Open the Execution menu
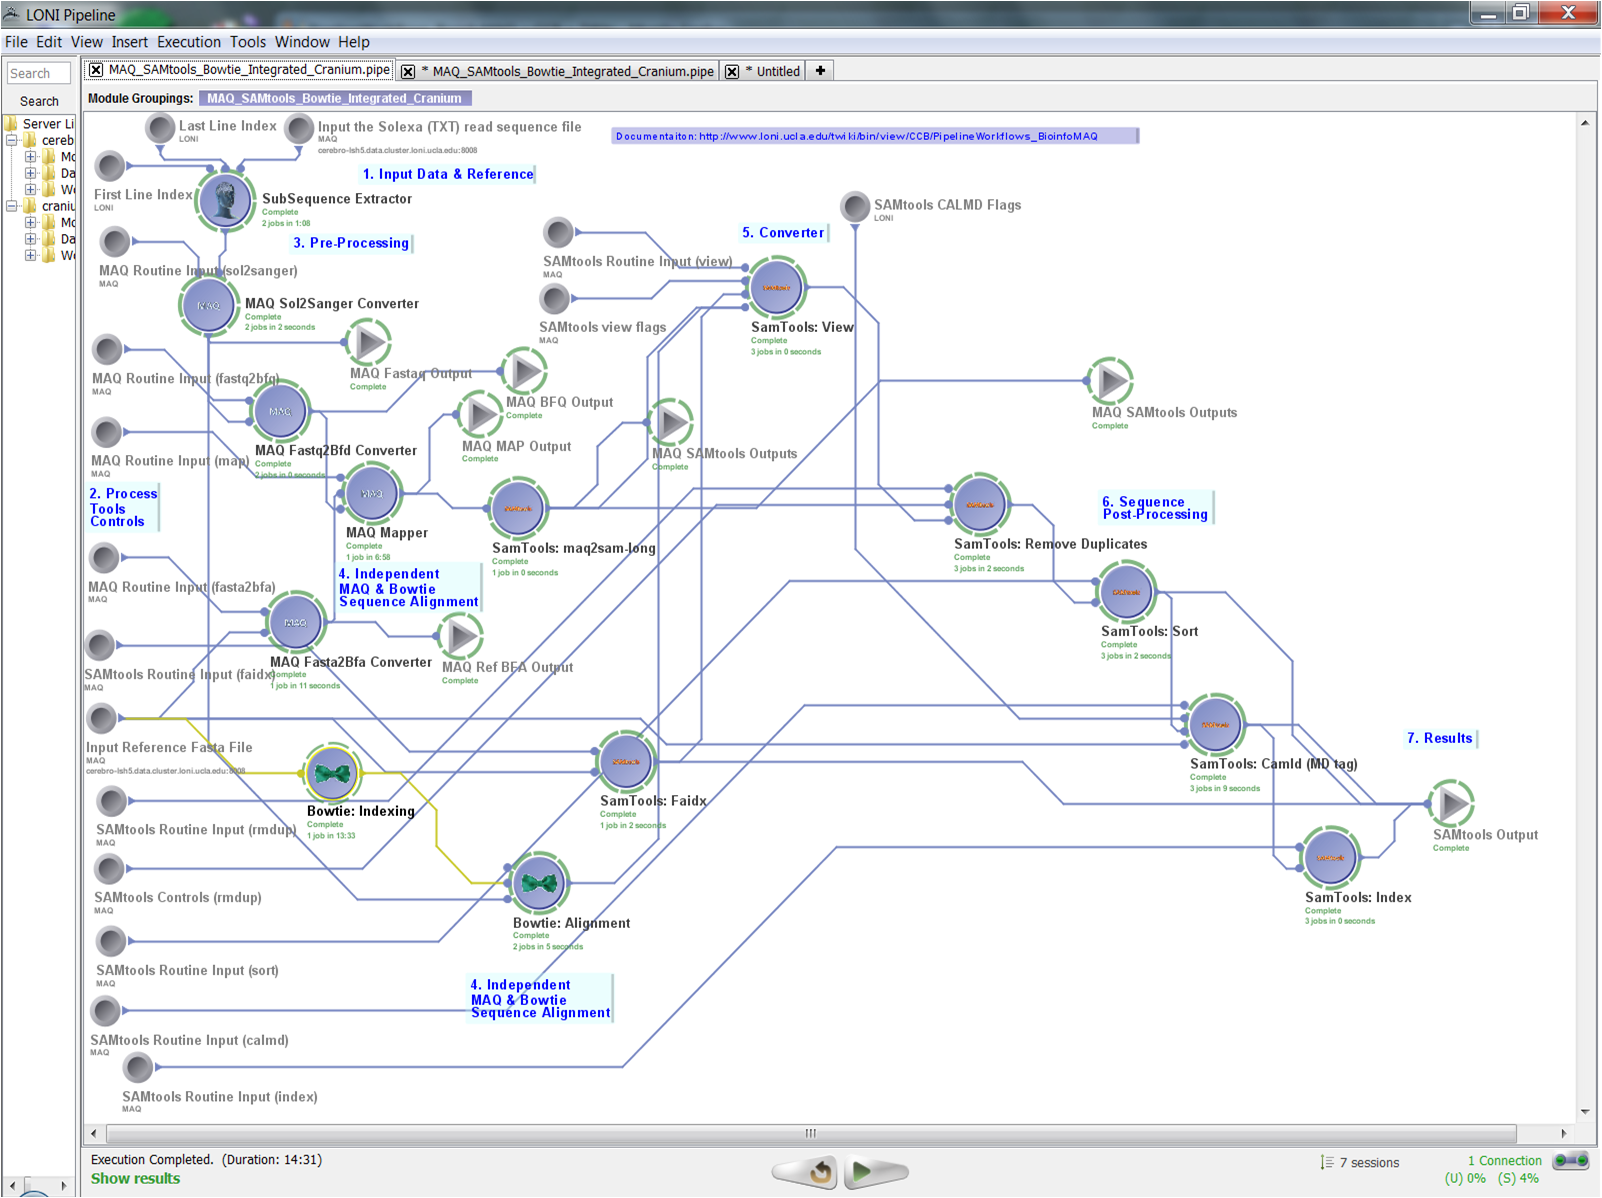The width and height of the screenshot is (1602, 1198). (x=188, y=42)
